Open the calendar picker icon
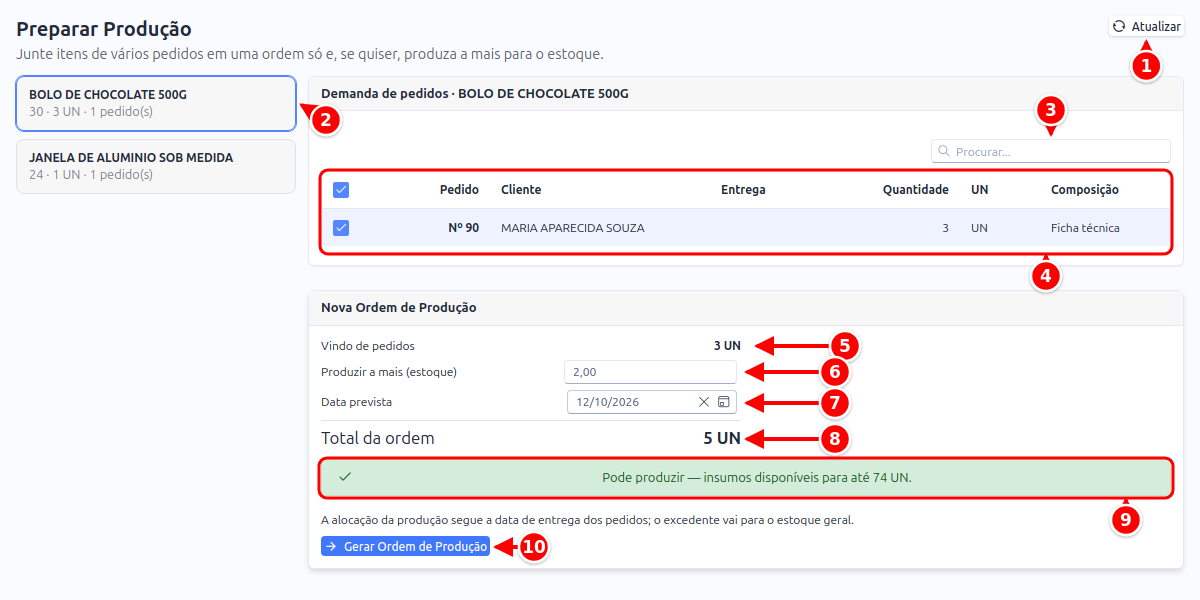 724,402
